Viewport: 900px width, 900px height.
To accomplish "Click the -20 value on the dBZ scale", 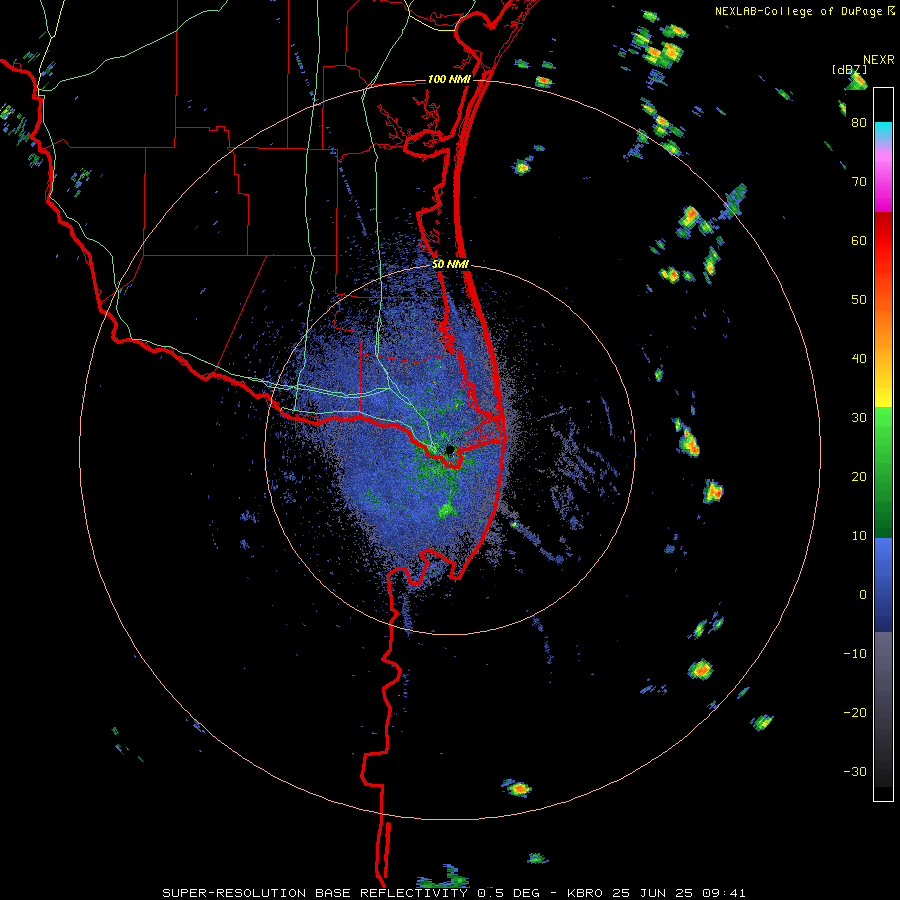I will click(x=855, y=713).
